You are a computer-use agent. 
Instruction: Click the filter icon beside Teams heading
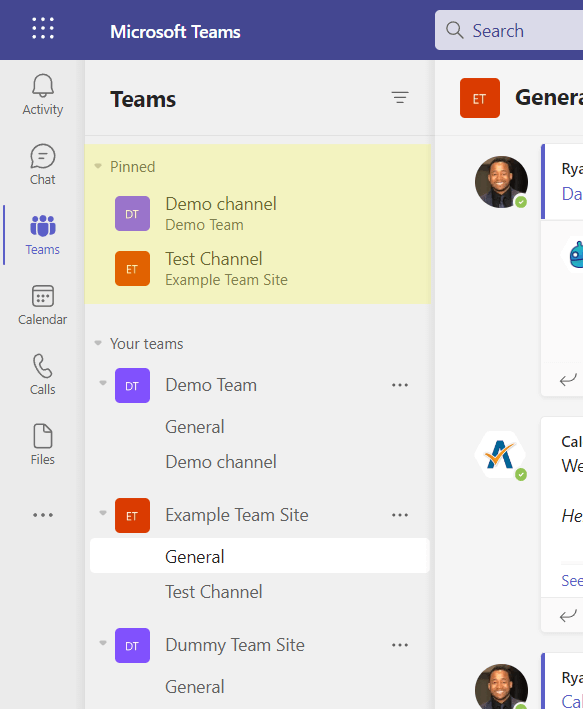[400, 98]
